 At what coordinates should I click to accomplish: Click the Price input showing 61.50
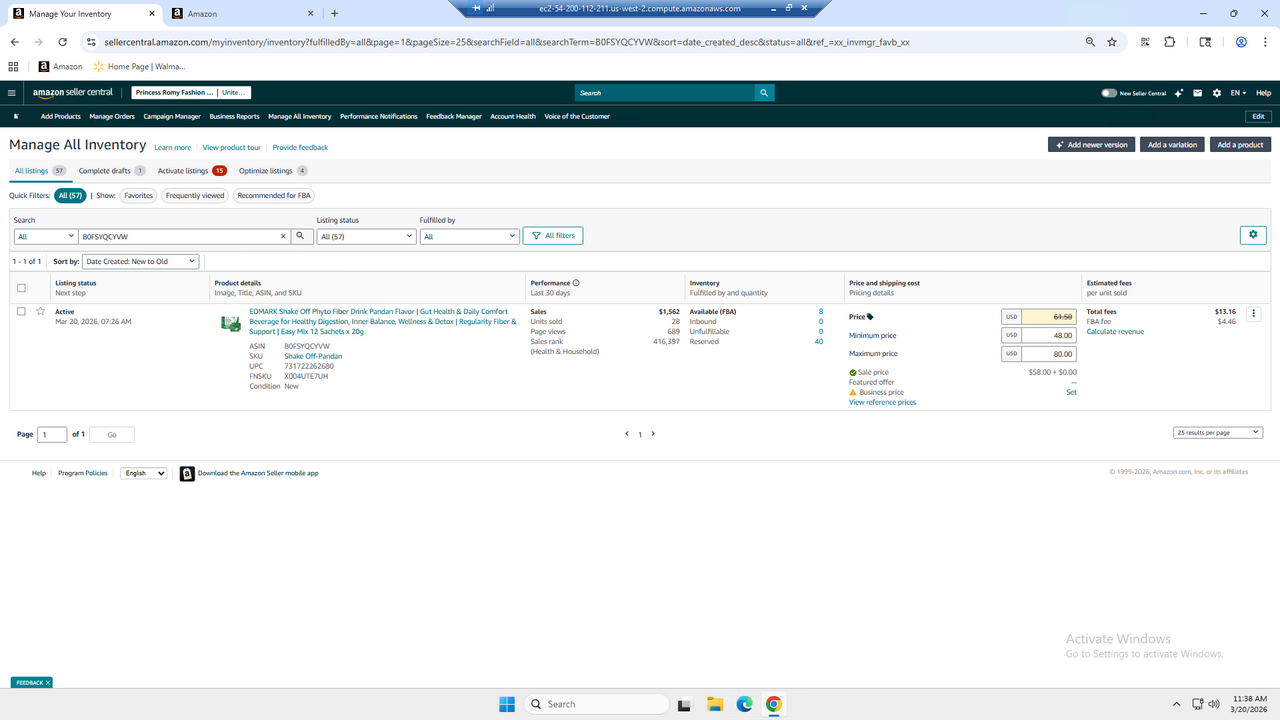pyautogui.click(x=1049, y=316)
